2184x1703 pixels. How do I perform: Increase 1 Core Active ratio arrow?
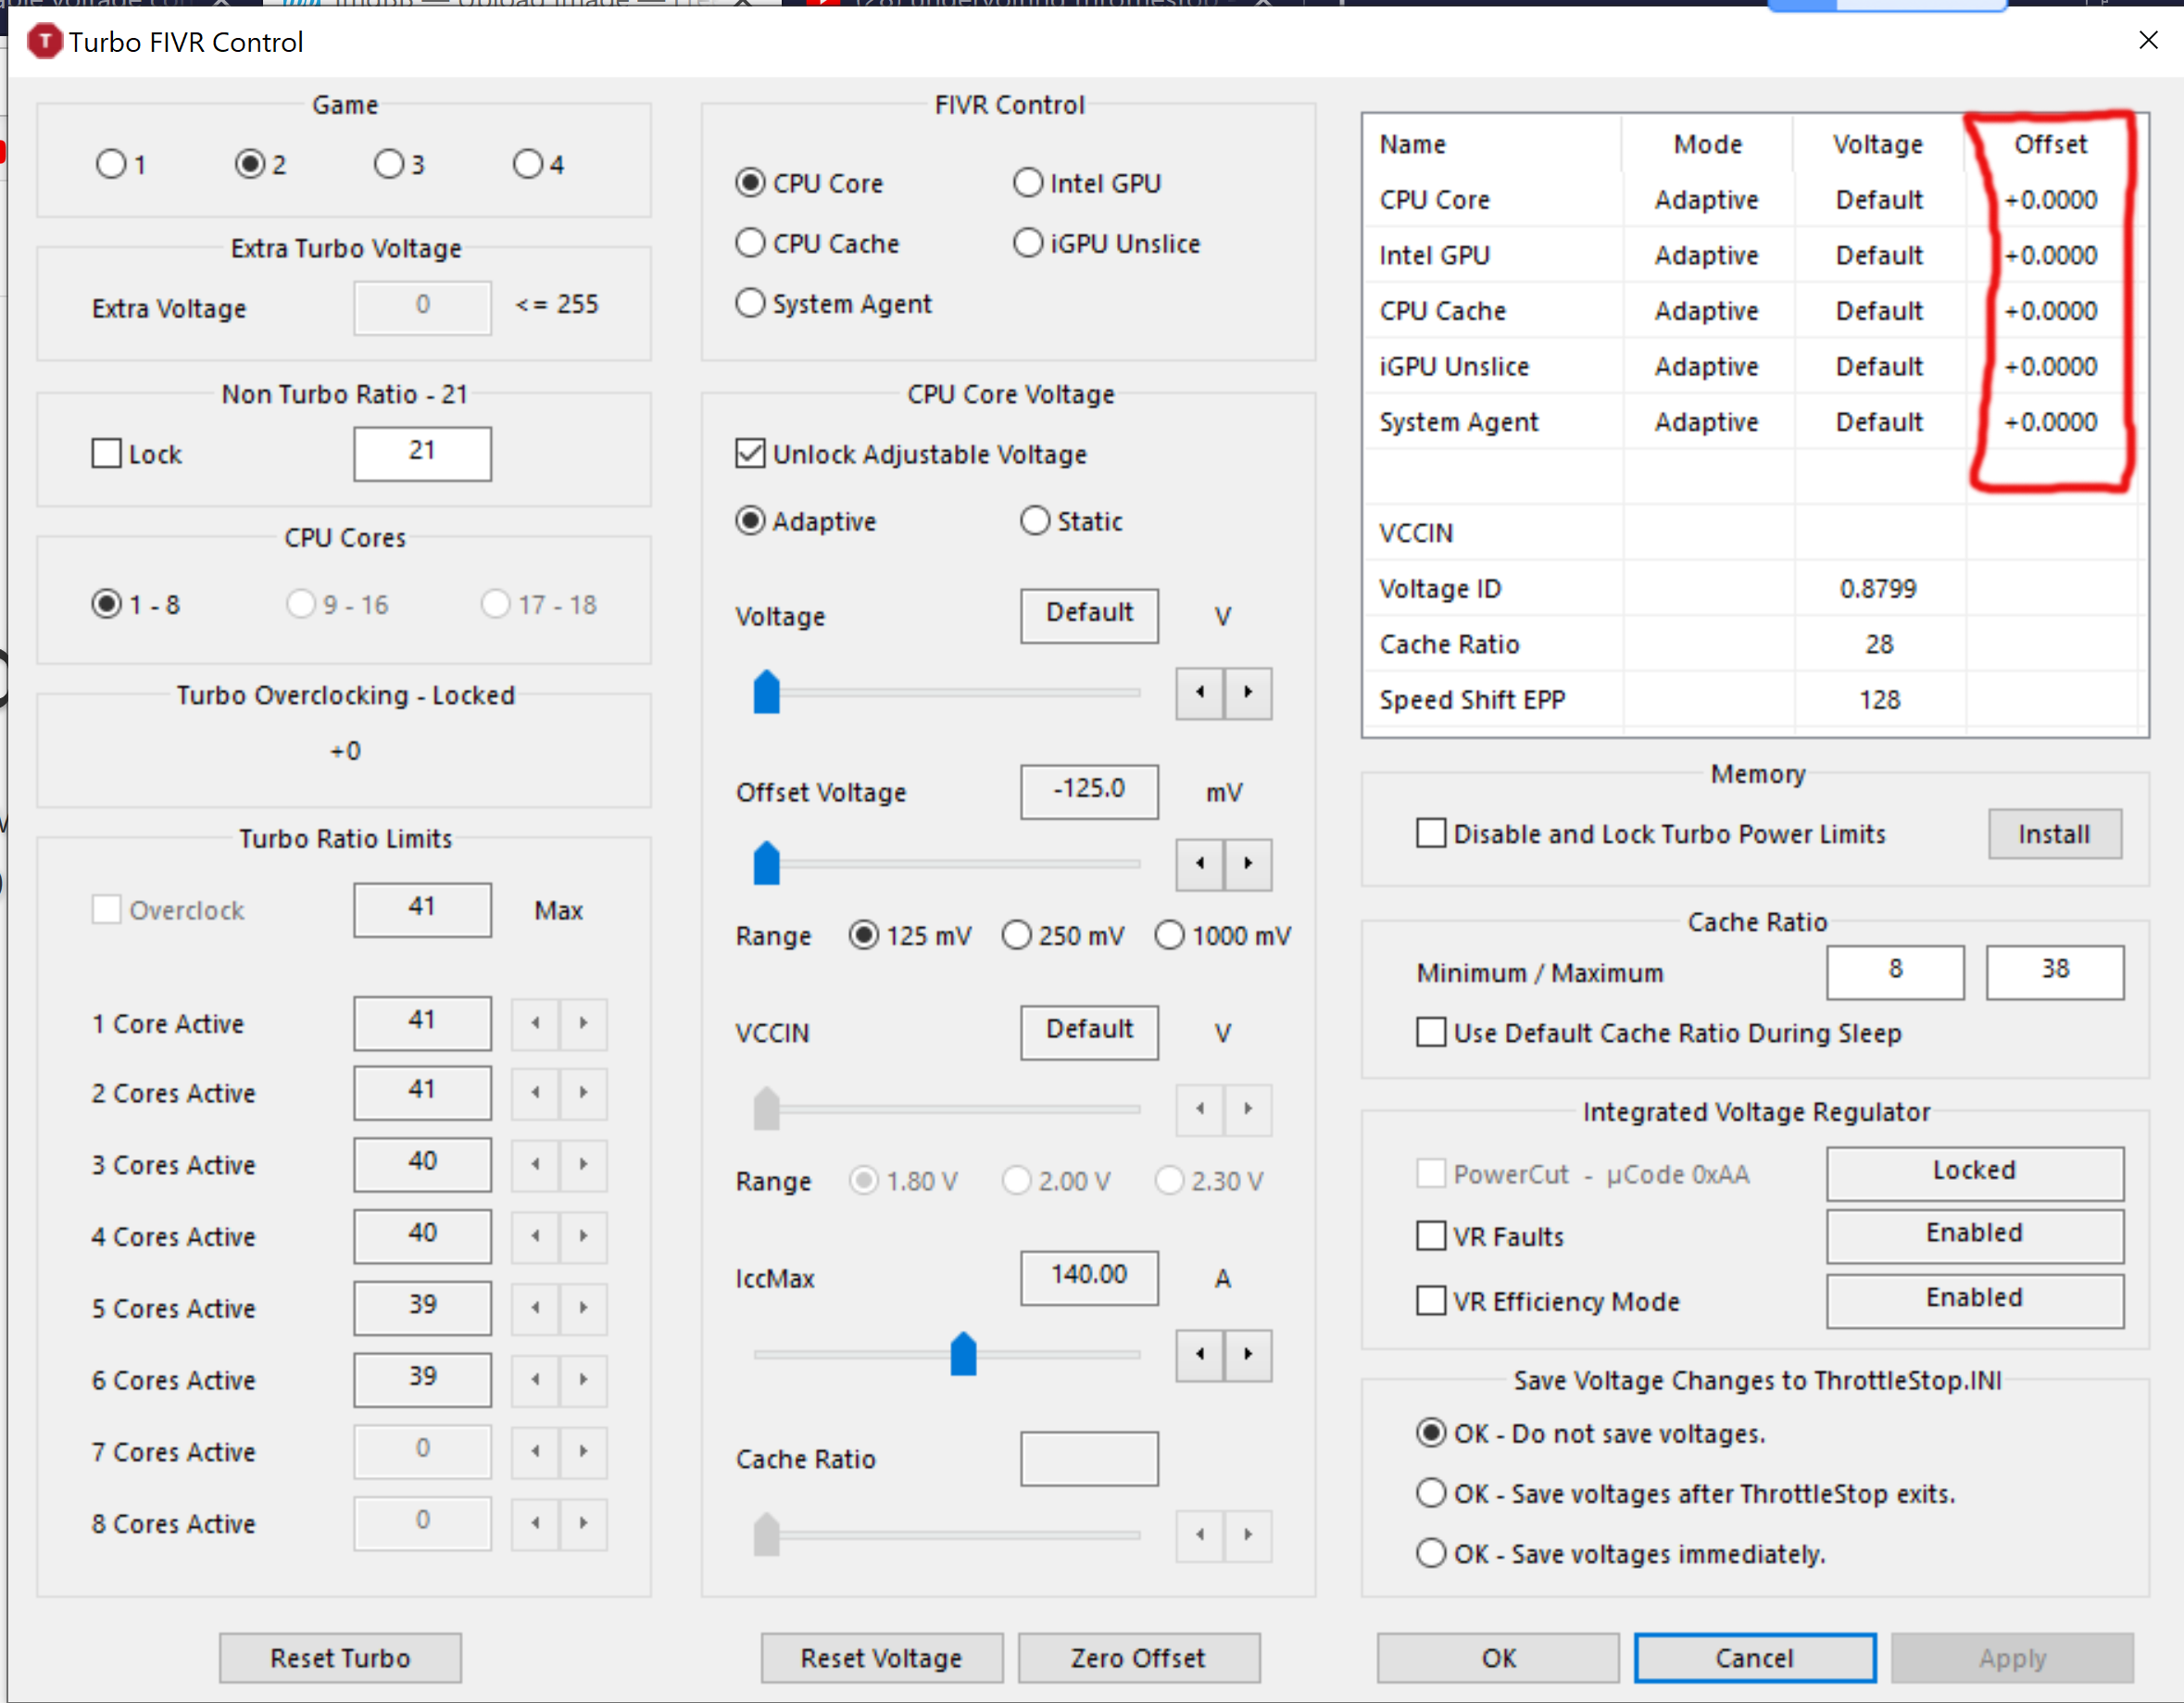(583, 1023)
